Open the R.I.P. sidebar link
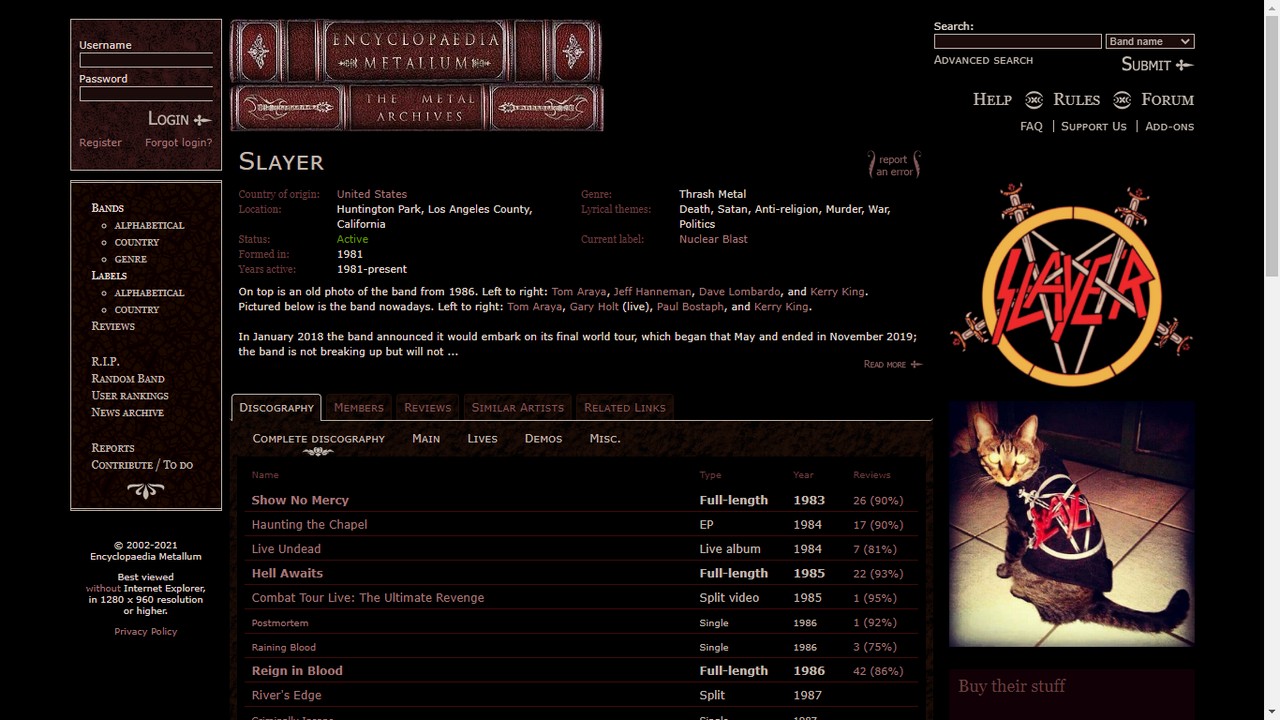The width and height of the screenshot is (1280, 720). point(105,361)
